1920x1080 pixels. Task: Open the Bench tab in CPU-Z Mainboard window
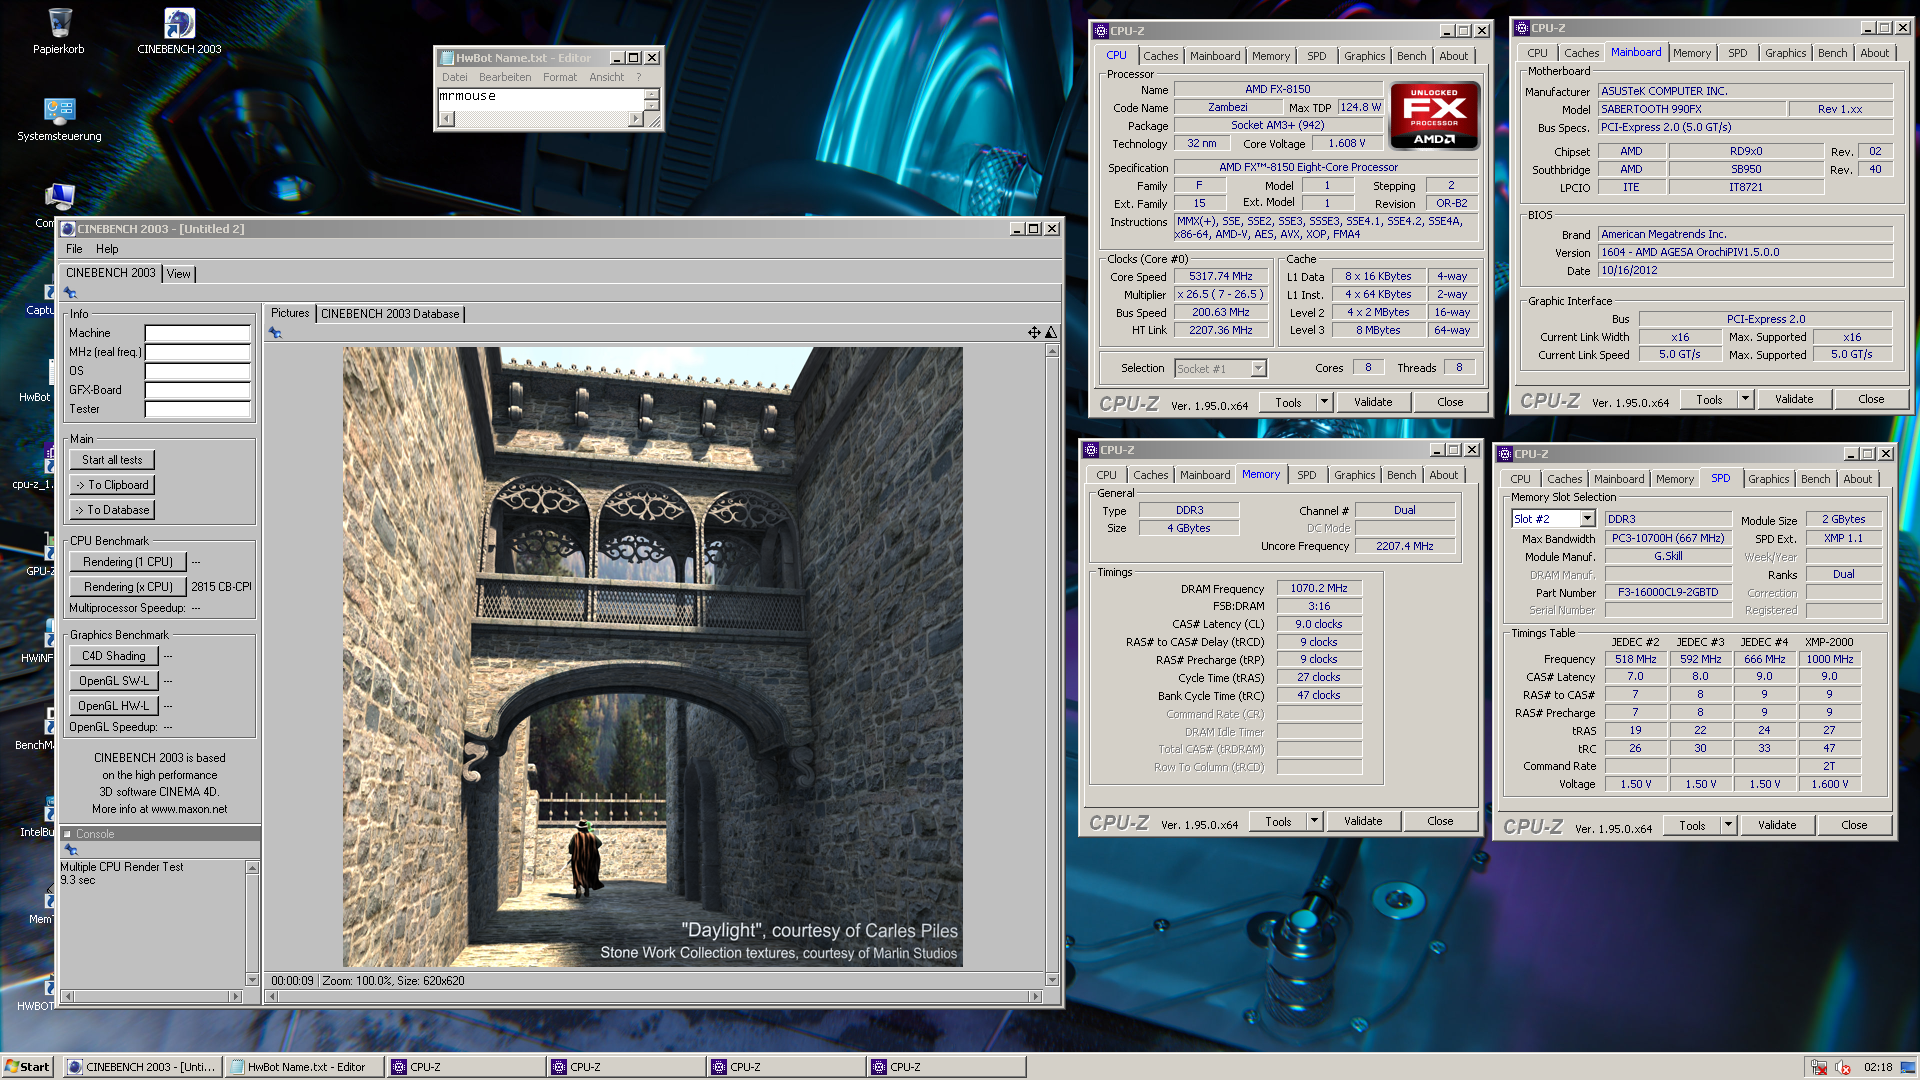1832,53
